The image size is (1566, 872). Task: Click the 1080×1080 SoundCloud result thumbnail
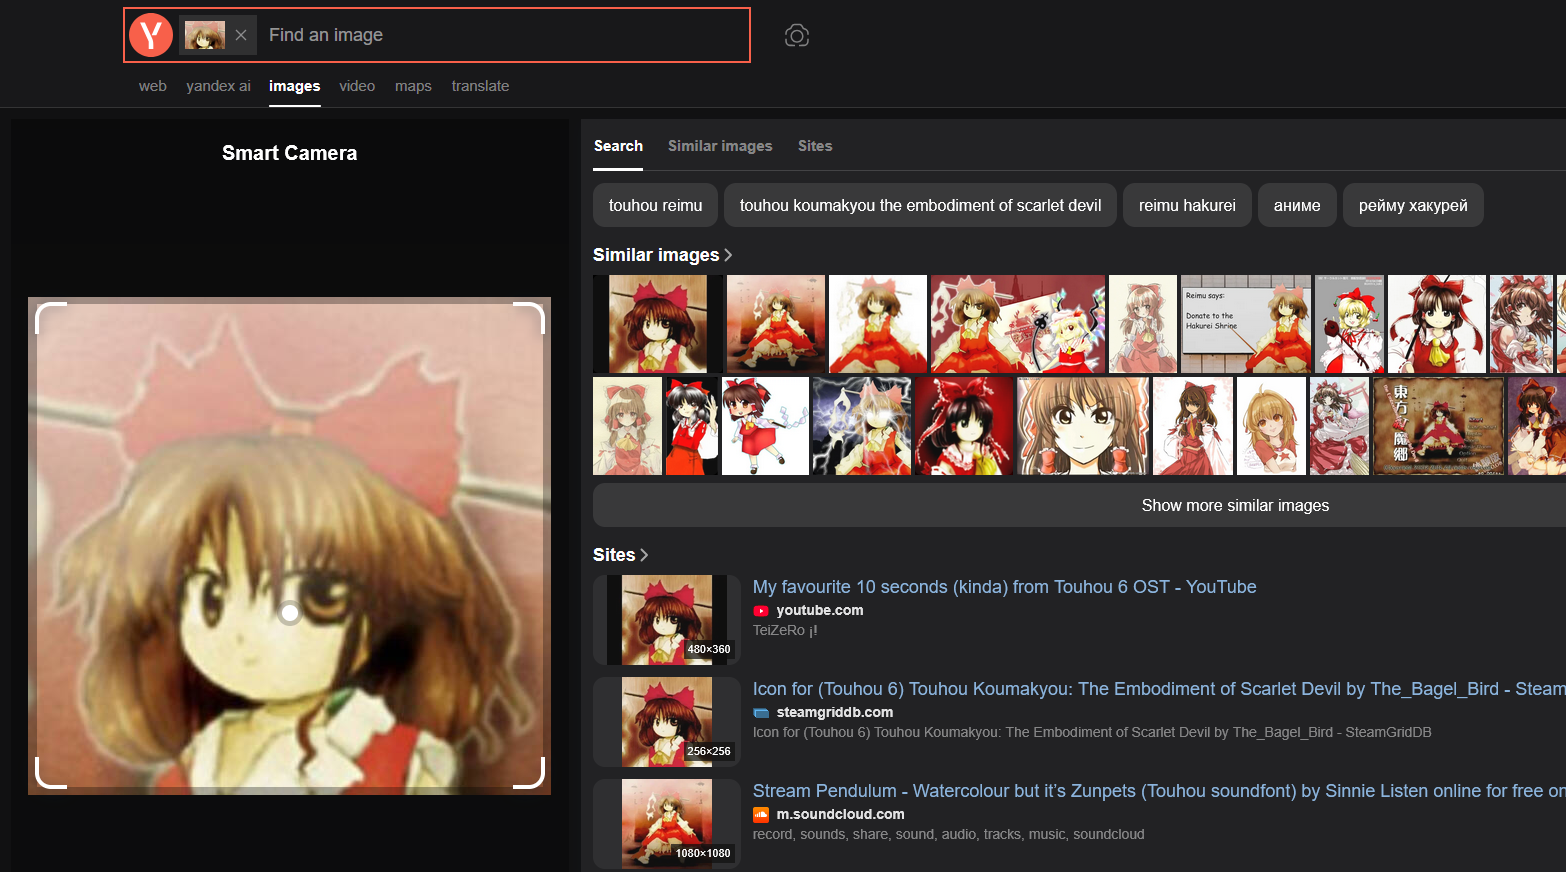(x=667, y=823)
